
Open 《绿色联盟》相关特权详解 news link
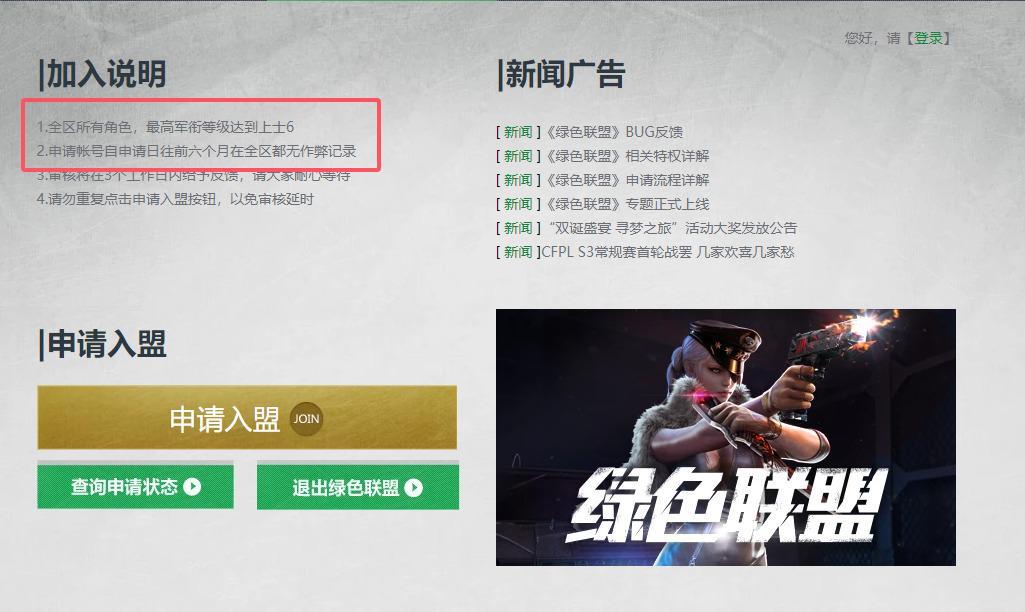click(x=626, y=156)
